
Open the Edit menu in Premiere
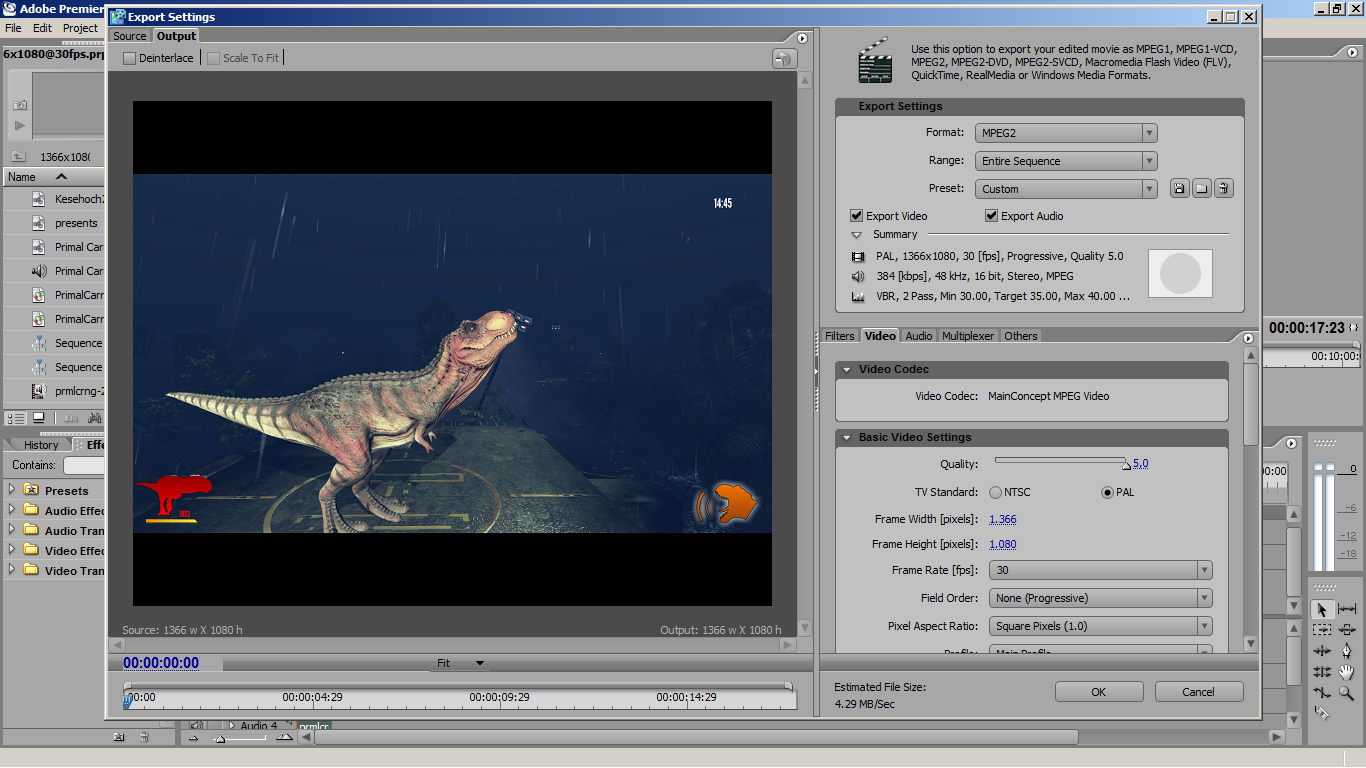click(x=42, y=28)
